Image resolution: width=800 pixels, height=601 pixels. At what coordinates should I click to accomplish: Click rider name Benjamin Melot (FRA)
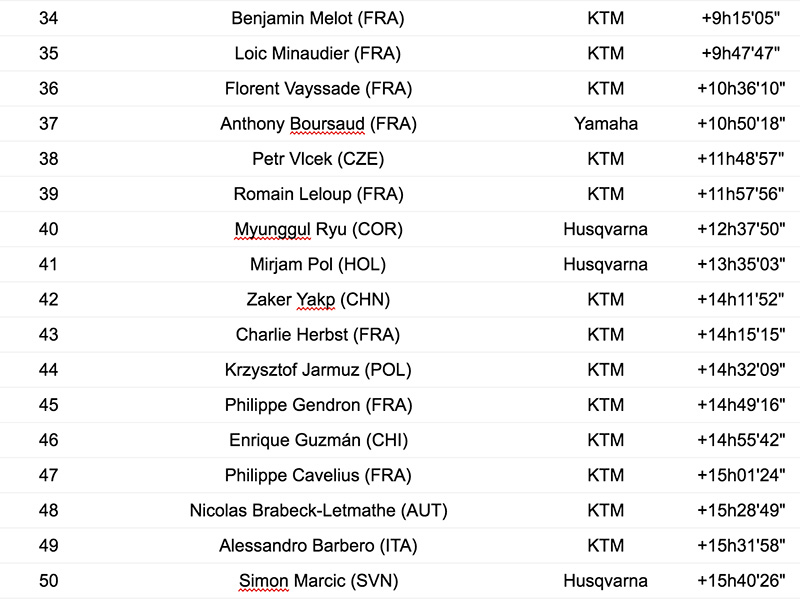pos(318,19)
